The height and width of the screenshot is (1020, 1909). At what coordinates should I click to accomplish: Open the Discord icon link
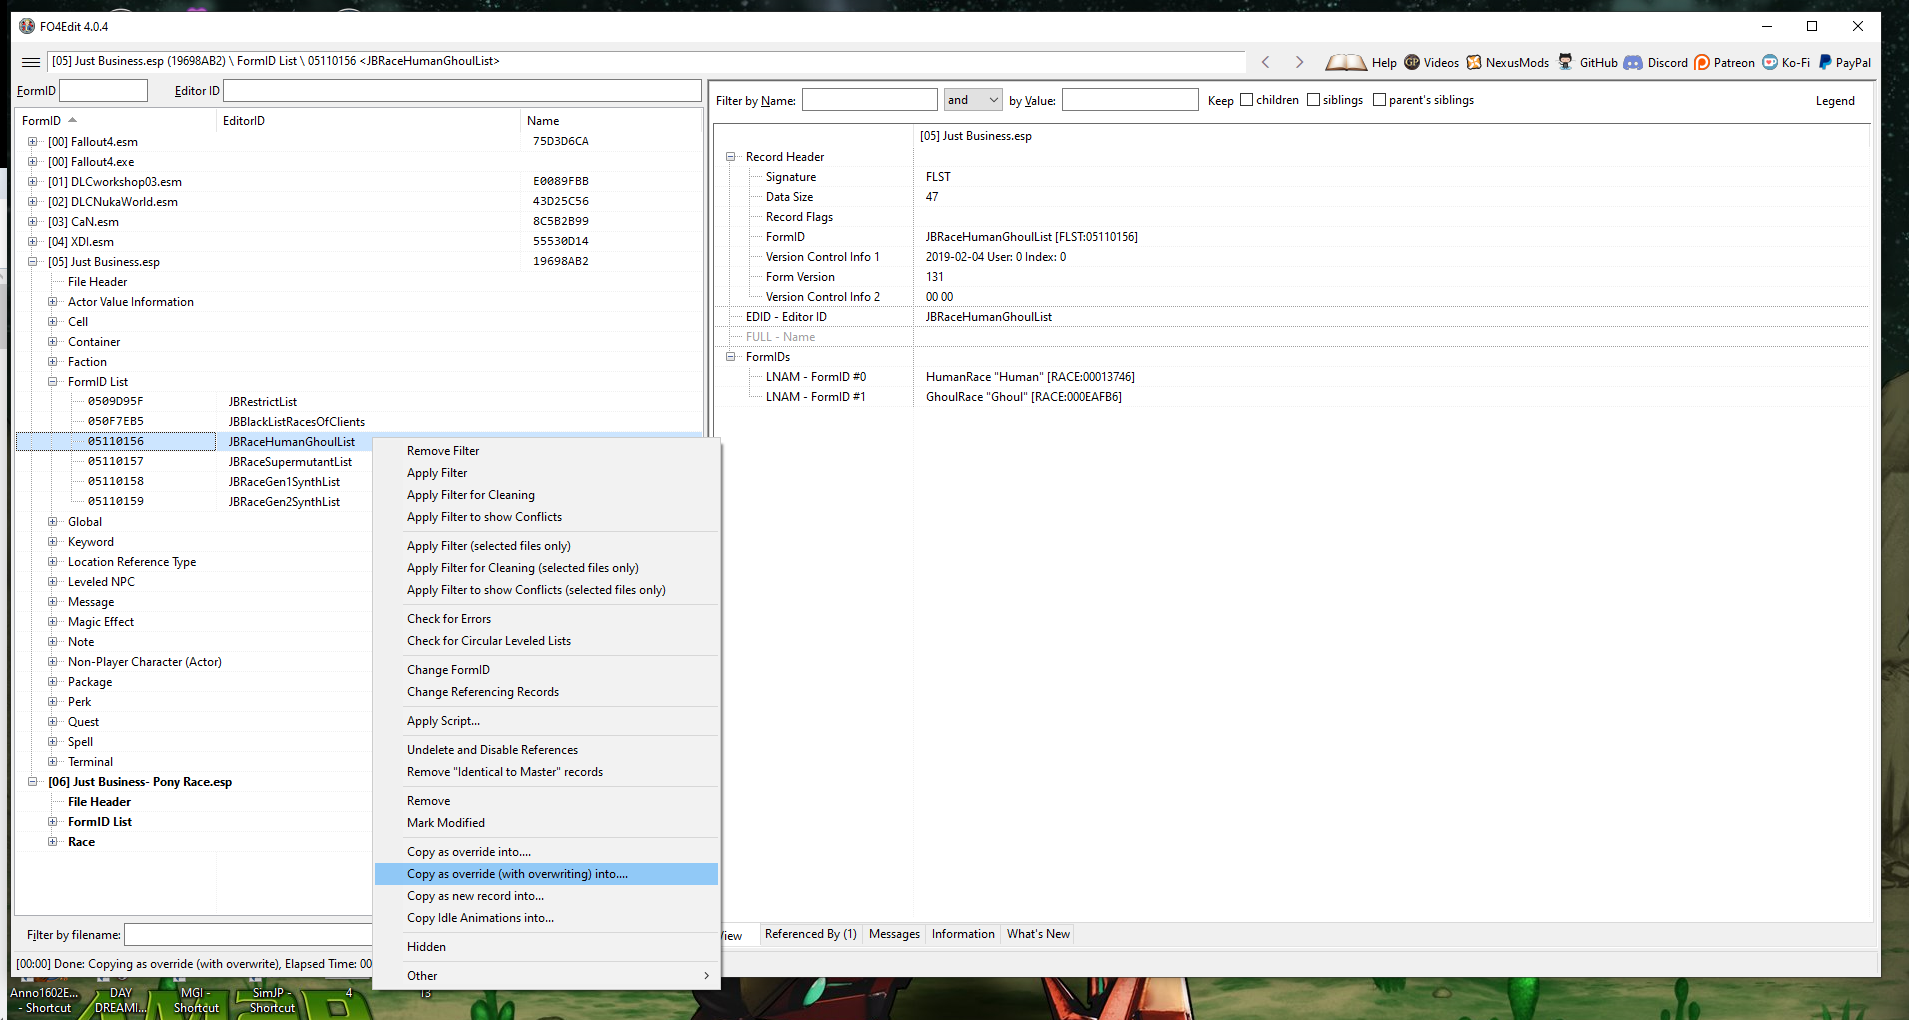coord(1633,62)
